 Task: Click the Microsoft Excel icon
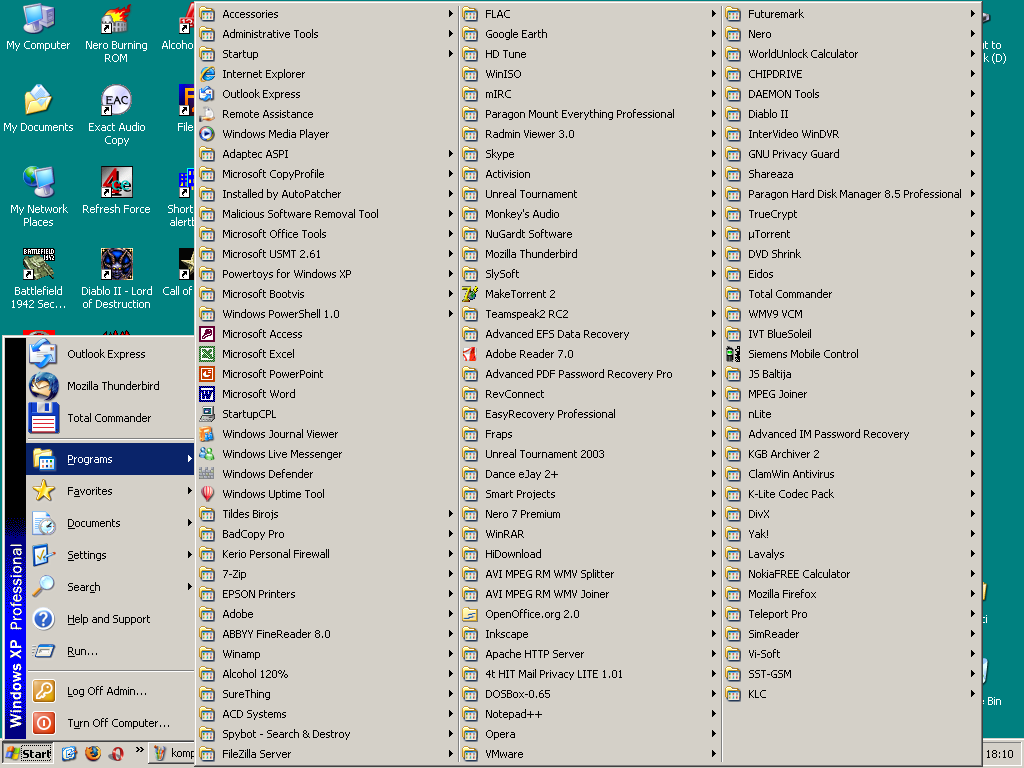tap(207, 354)
